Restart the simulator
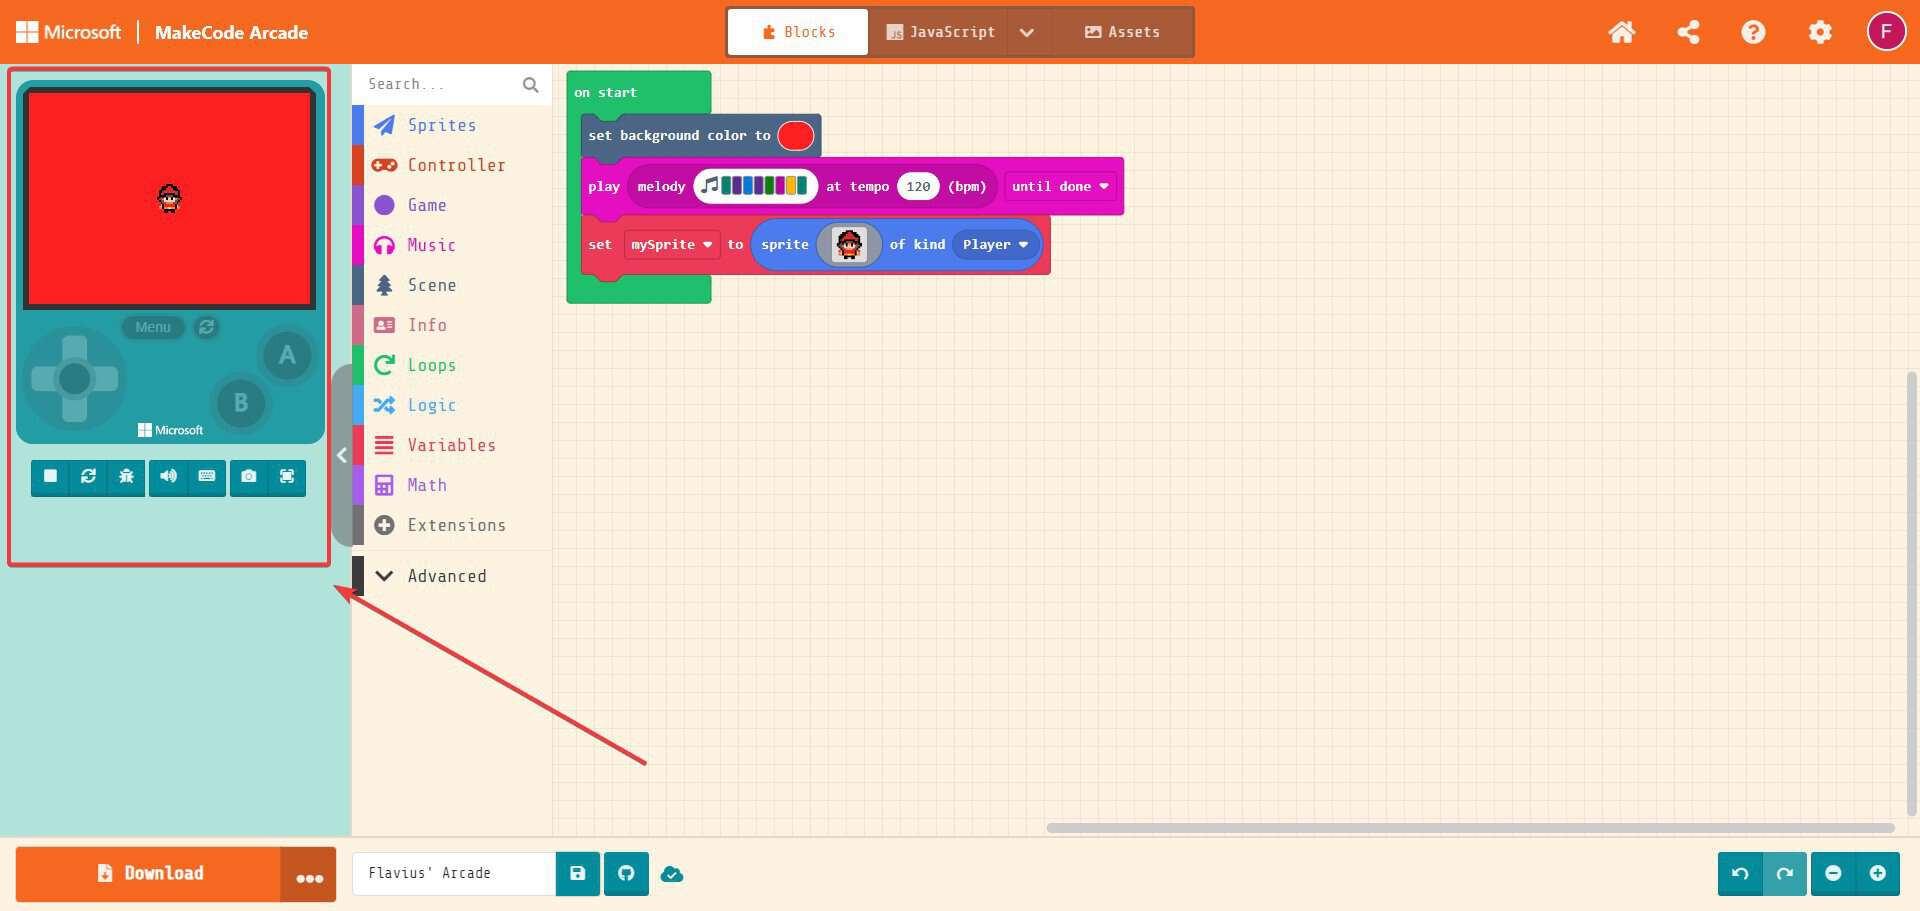1920x911 pixels. pos(88,477)
